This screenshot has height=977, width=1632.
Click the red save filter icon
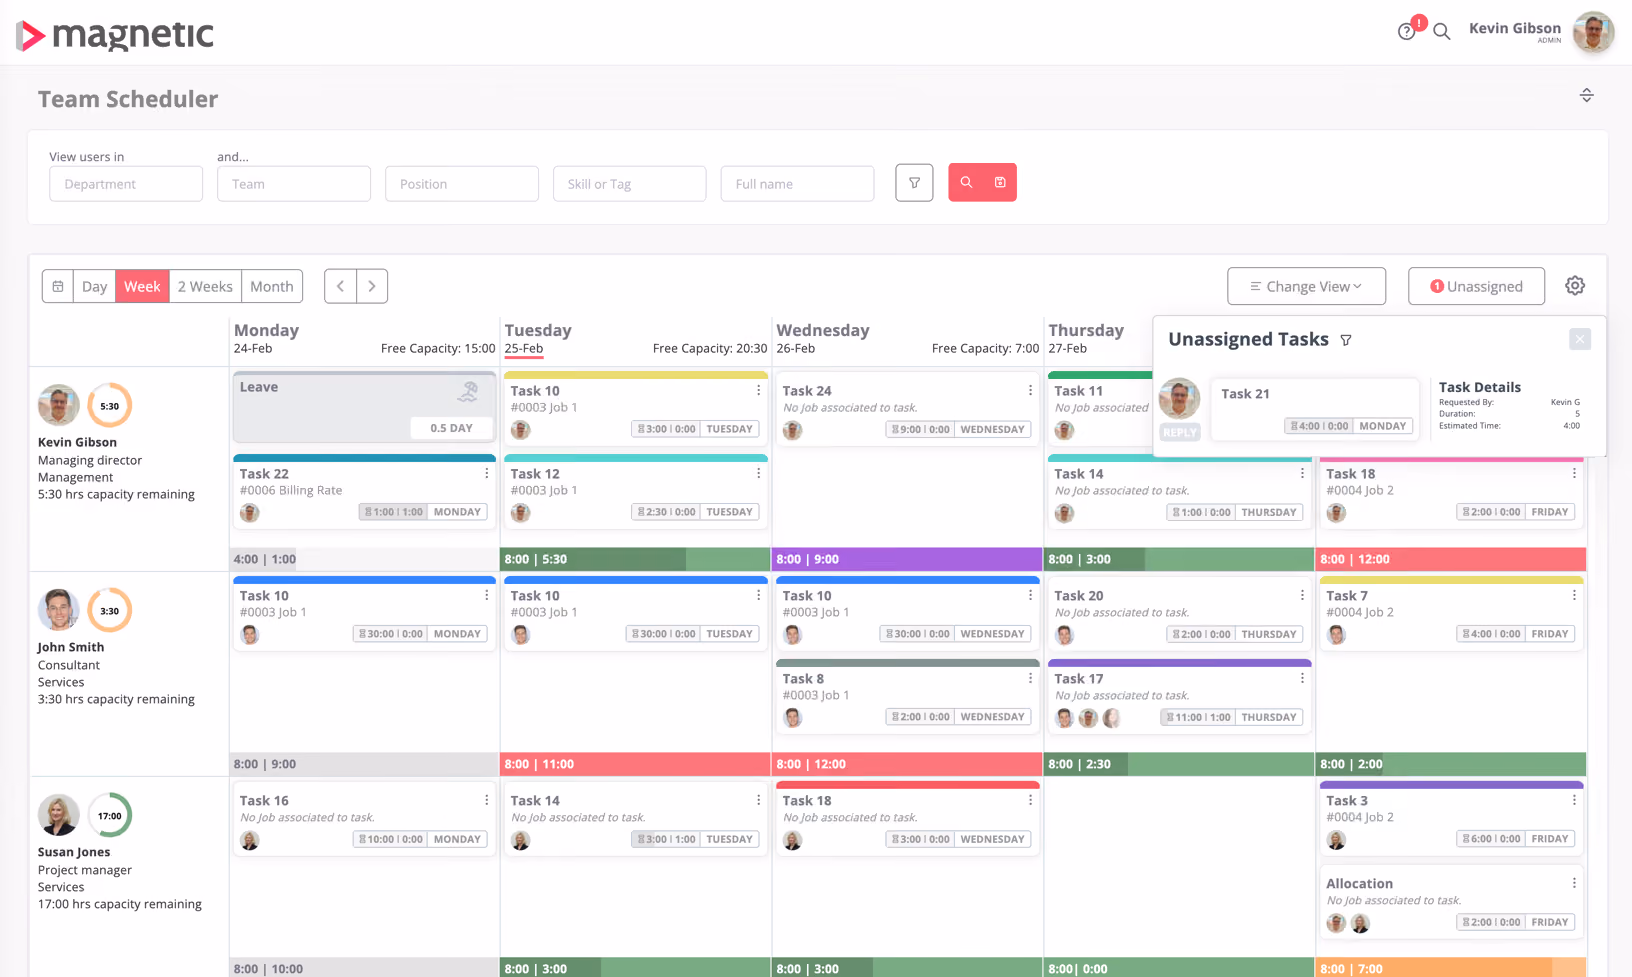(x=1000, y=183)
